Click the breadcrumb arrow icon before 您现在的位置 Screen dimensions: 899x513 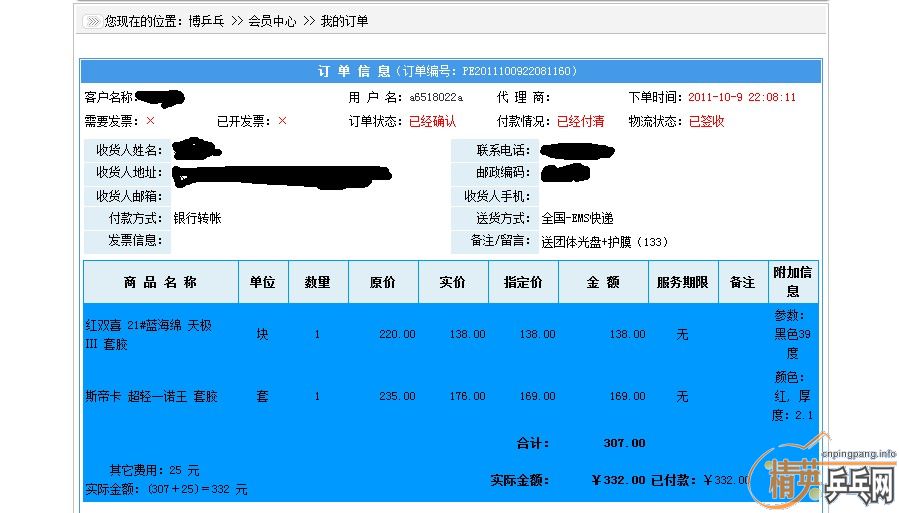click(x=92, y=22)
